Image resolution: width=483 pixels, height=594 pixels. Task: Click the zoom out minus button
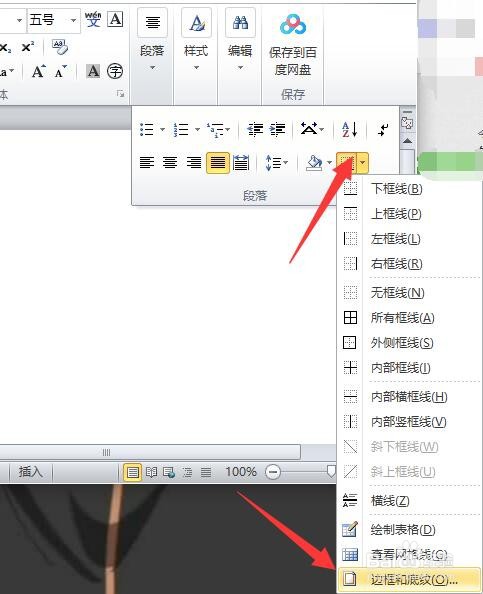tap(273, 472)
